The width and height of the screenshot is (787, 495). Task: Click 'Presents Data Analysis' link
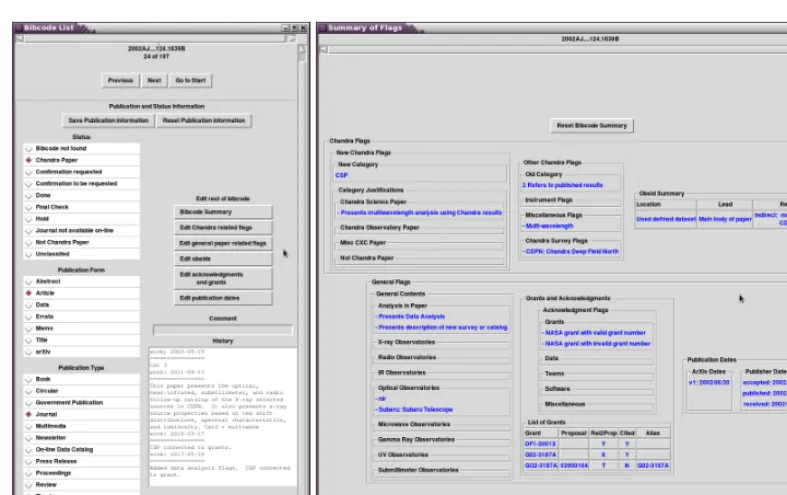point(412,317)
